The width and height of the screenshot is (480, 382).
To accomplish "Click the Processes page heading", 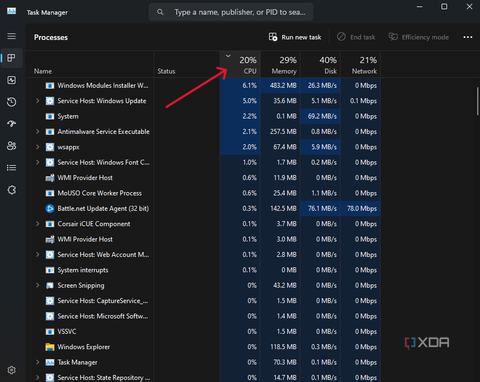I will tap(51, 37).
